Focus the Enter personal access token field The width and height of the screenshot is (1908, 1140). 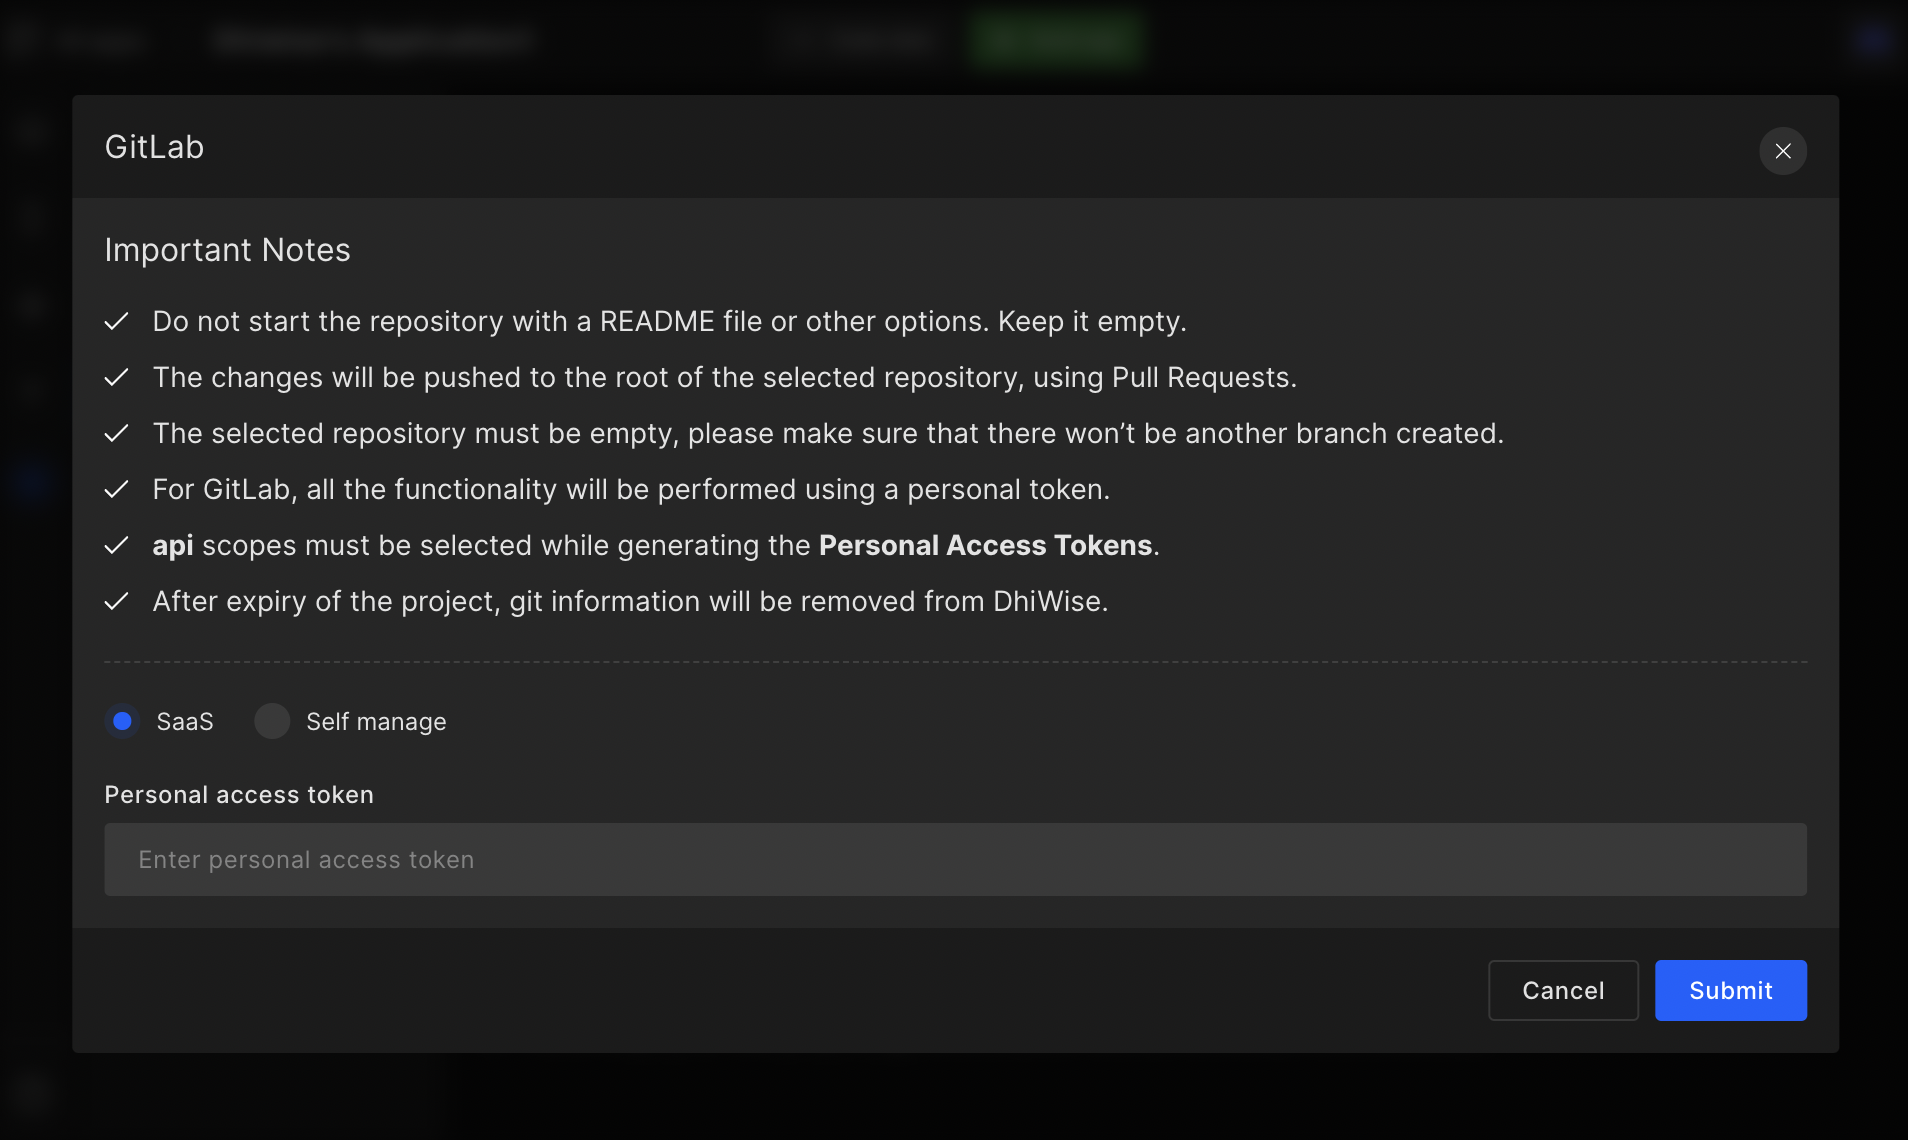[955, 859]
